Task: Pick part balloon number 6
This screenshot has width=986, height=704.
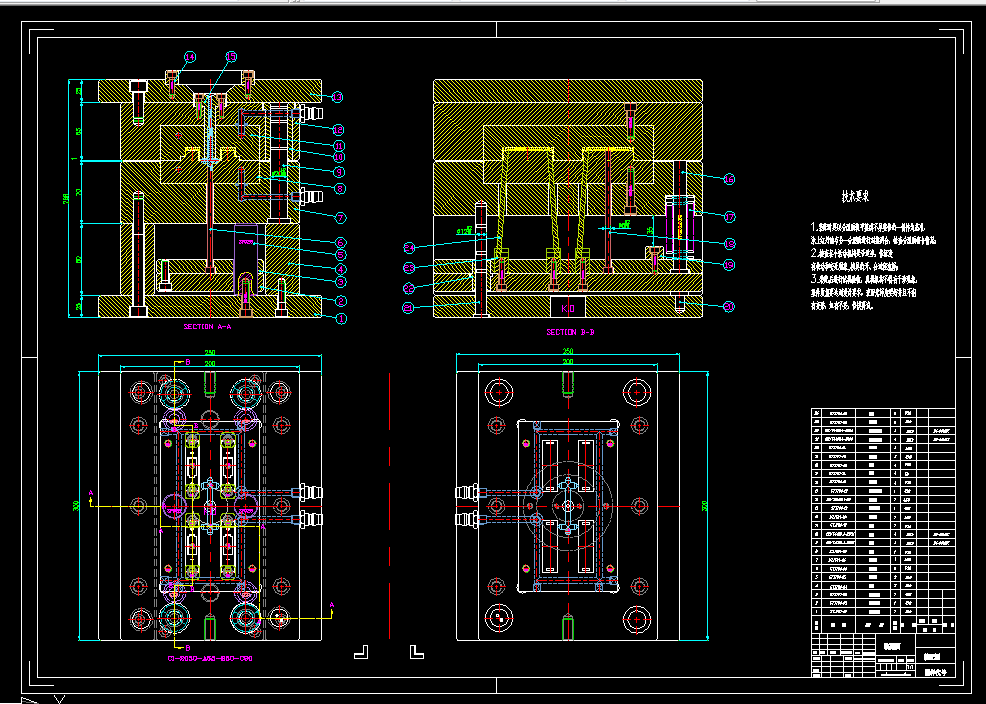Action: tap(341, 243)
